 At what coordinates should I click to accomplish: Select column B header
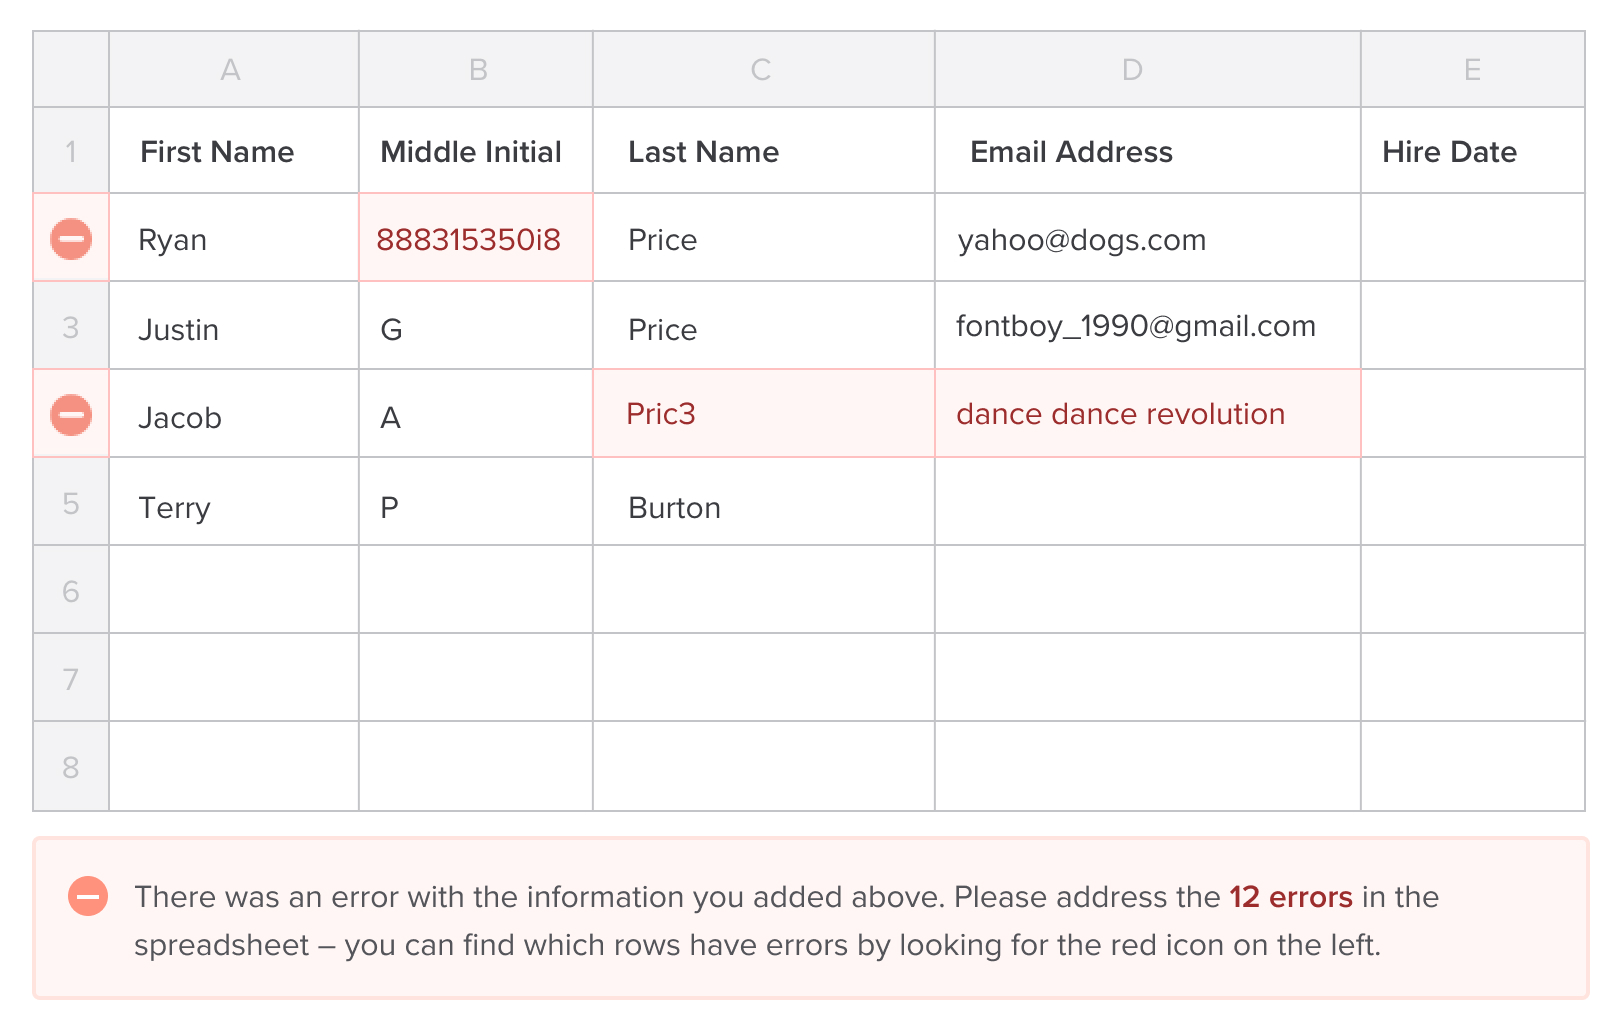[x=477, y=70]
